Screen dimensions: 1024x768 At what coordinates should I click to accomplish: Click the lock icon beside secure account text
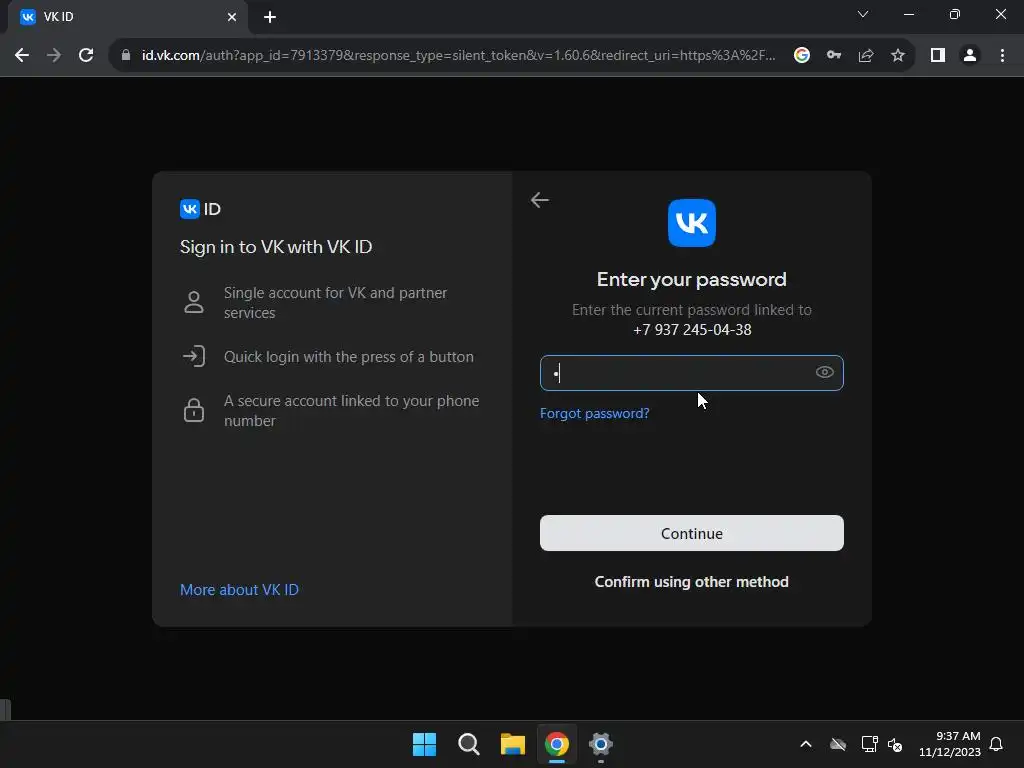(194, 410)
